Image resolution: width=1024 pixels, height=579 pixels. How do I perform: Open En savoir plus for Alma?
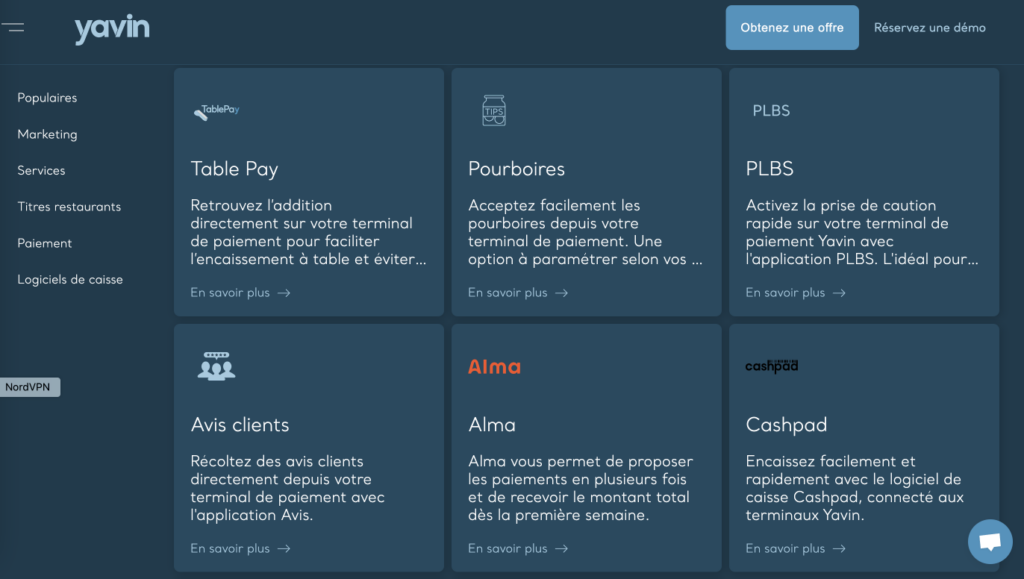[x=519, y=549]
